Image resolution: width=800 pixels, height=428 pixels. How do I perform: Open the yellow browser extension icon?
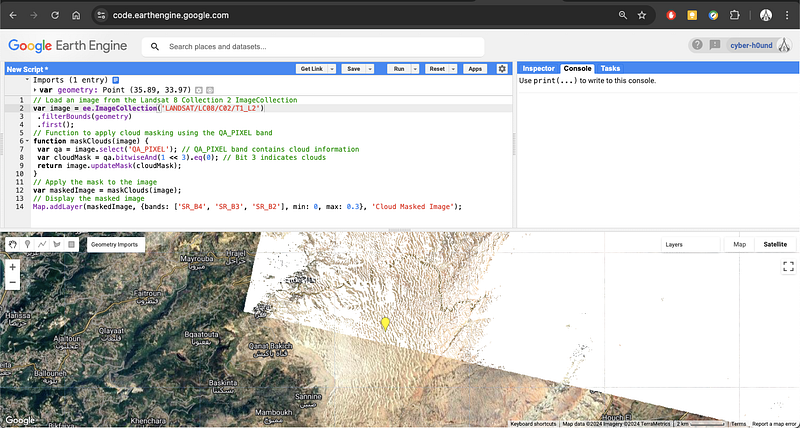[x=692, y=15]
